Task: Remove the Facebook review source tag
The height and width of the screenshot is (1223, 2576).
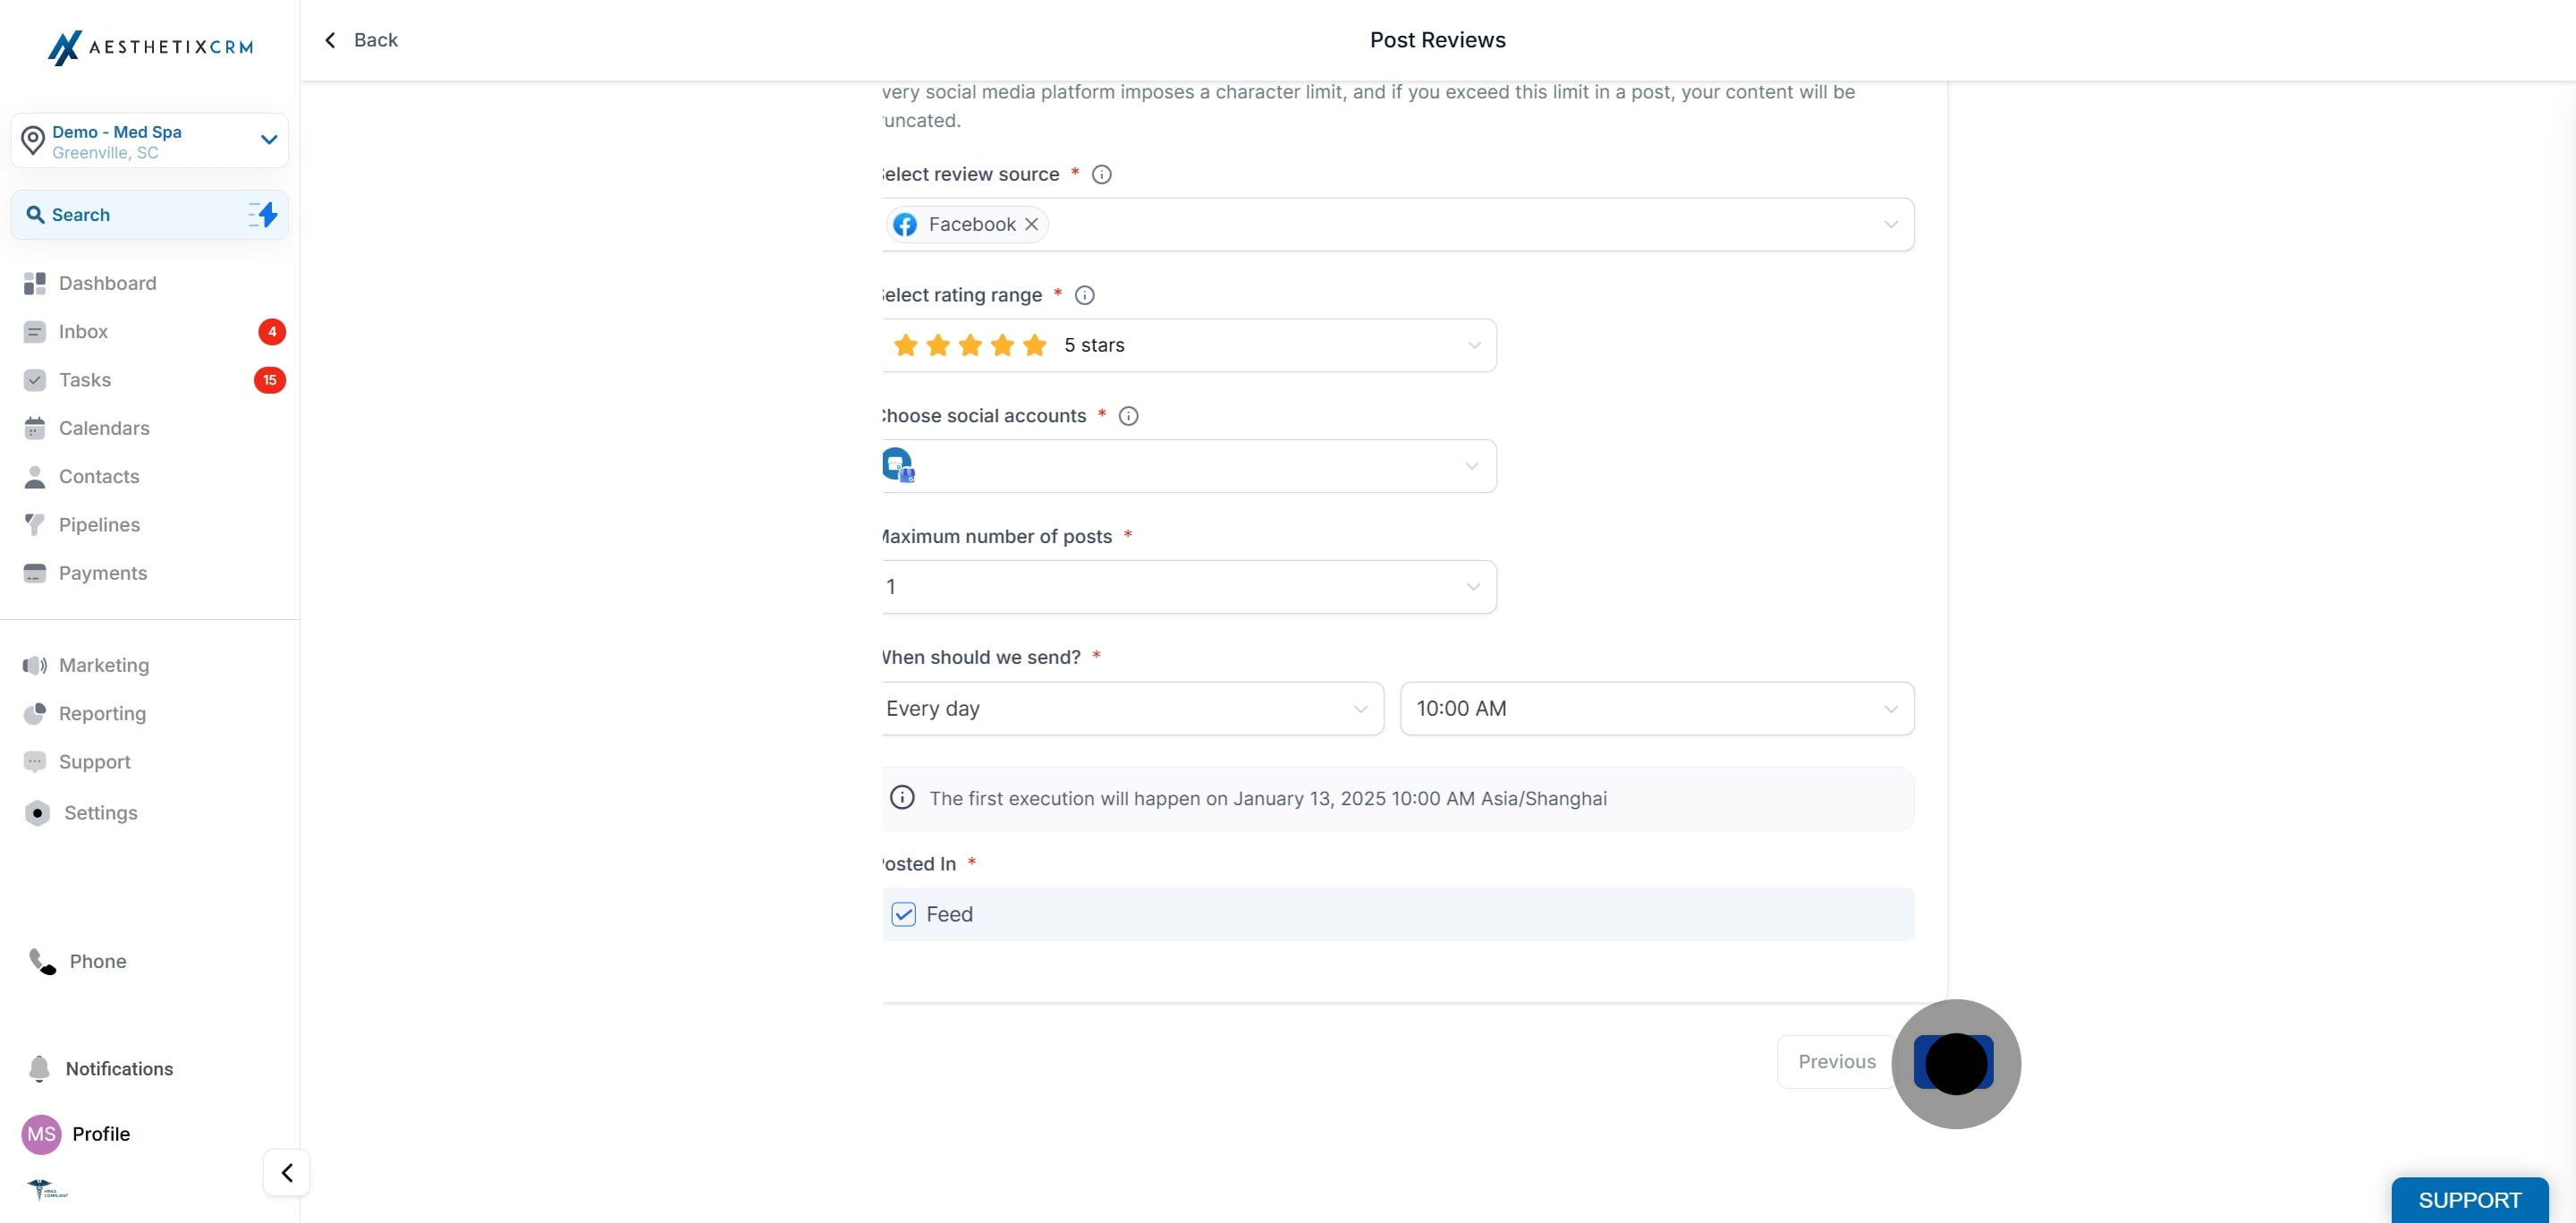Action: point(1031,224)
